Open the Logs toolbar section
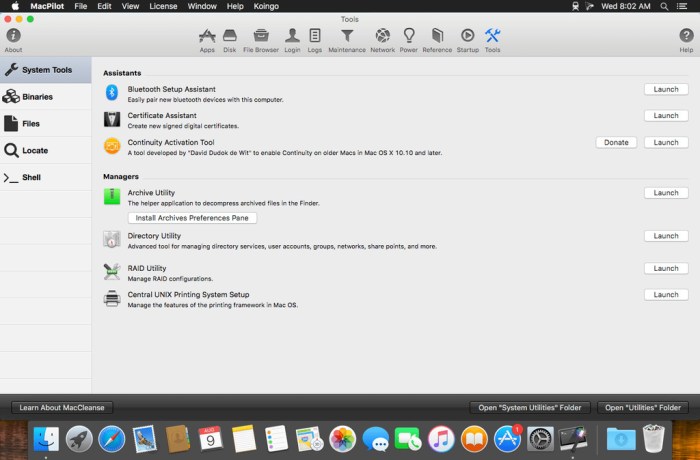 [x=315, y=38]
